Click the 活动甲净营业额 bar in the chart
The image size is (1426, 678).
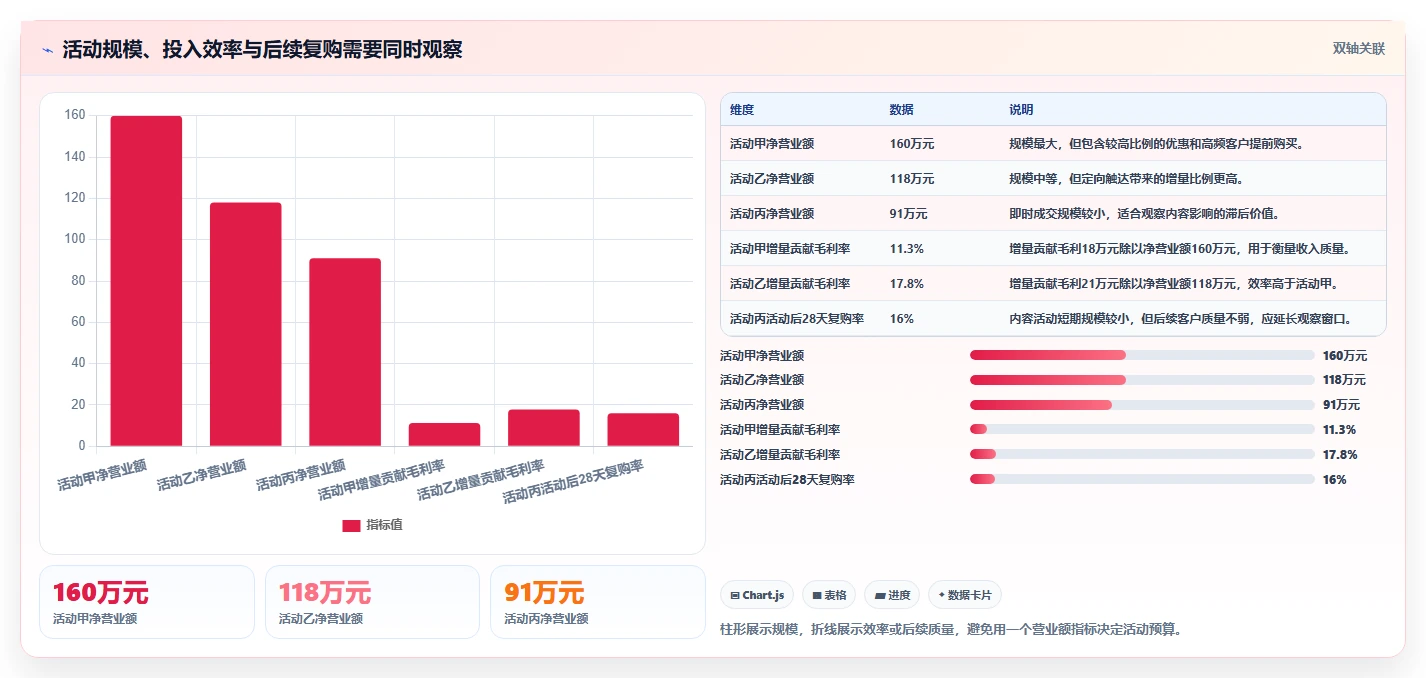(146, 281)
